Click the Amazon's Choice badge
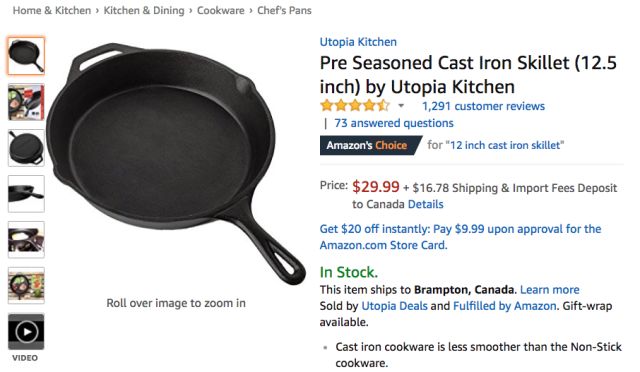640x372 pixels. click(x=370, y=145)
